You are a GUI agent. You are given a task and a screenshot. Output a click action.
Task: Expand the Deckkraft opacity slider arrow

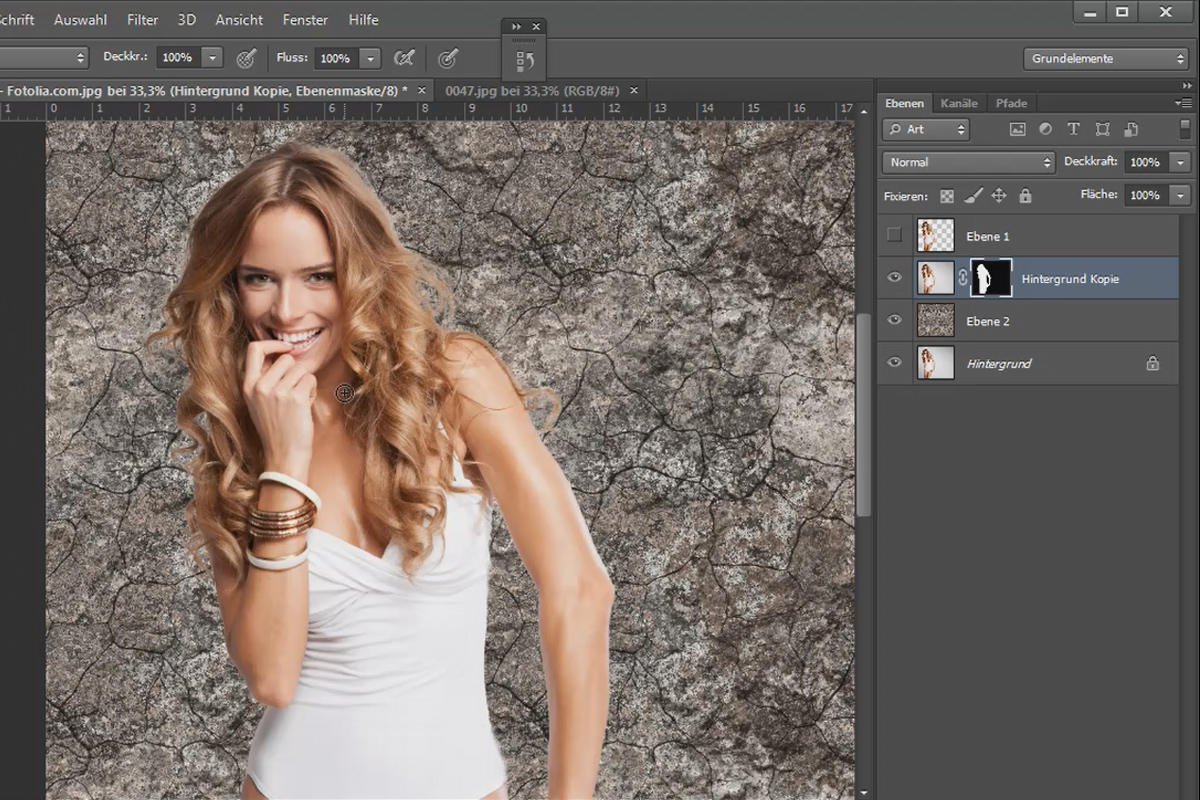coord(1181,162)
